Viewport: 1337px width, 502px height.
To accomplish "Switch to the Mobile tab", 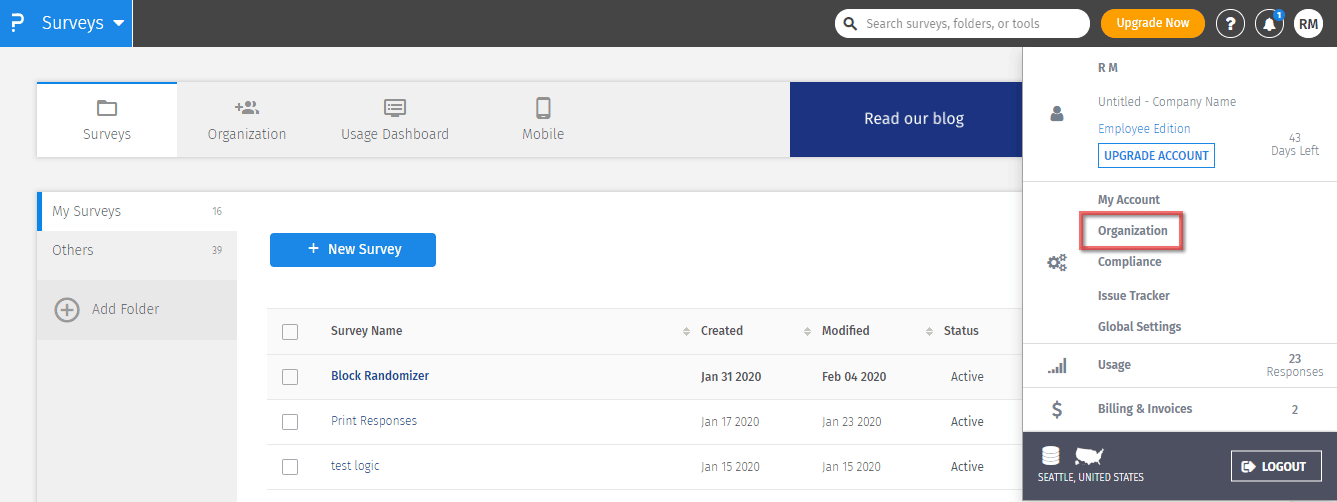I will click(x=543, y=120).
